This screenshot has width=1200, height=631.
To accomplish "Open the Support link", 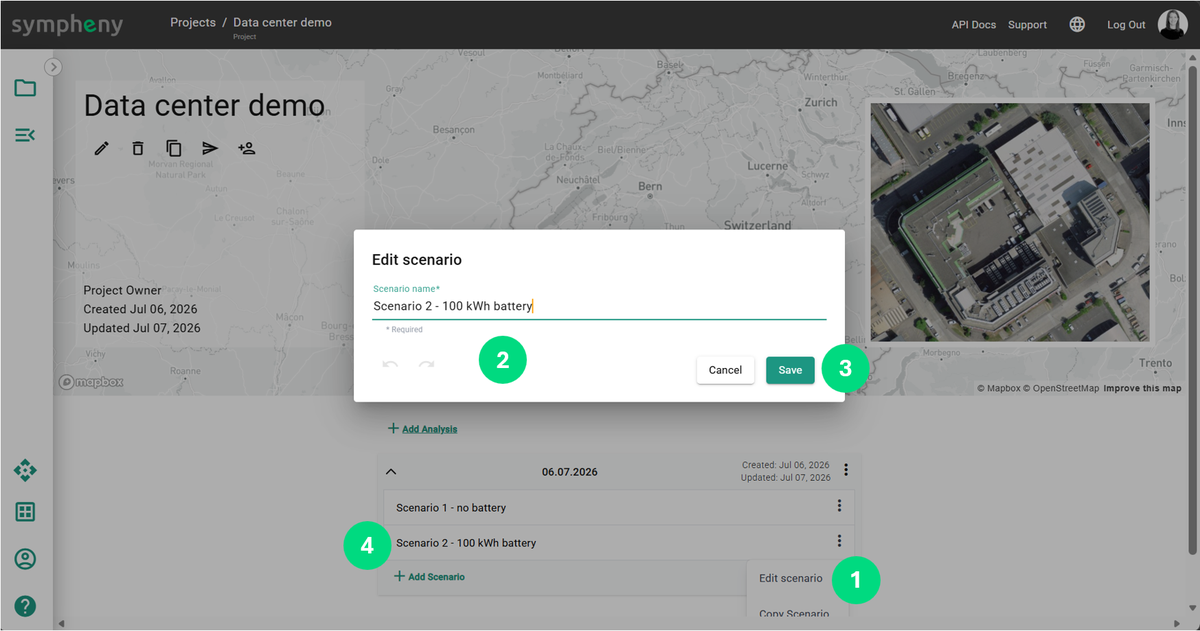I will point(1027,25).
